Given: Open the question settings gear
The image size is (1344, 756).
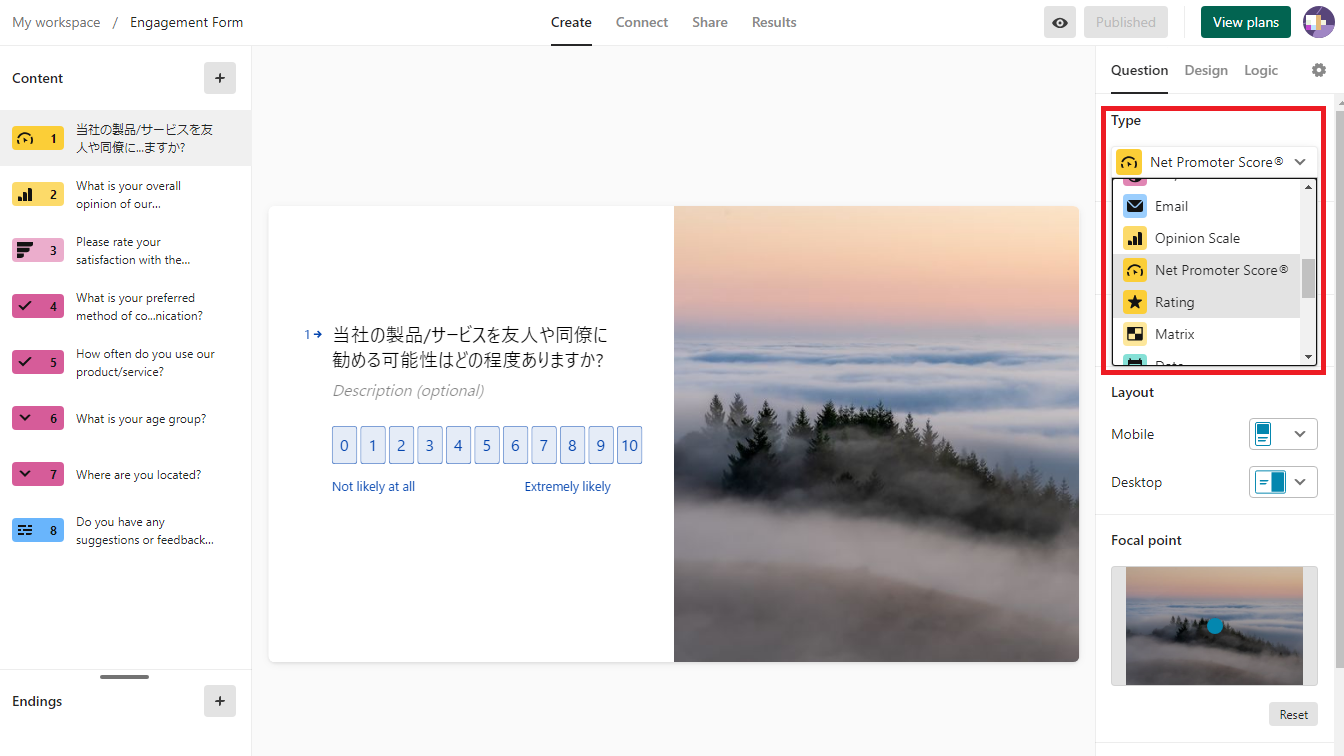Looking at the screenshot, I should [x=1319, y=70].
